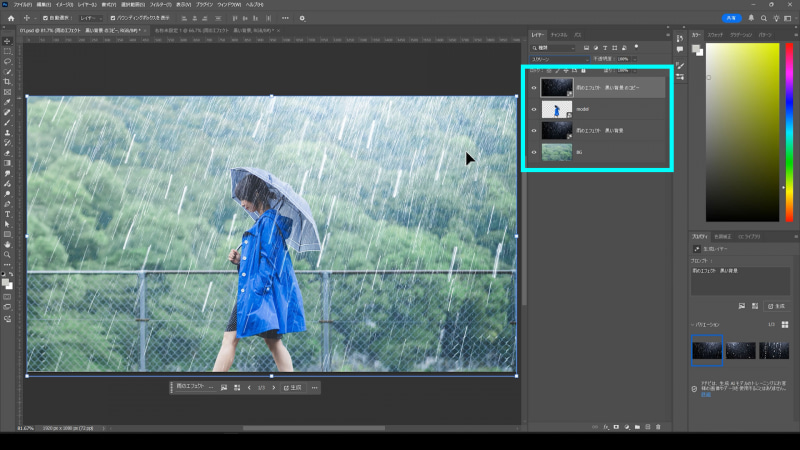Click the Home icon in options bar
The height and width of the screenshot is (450, 800).
(11, 18)
